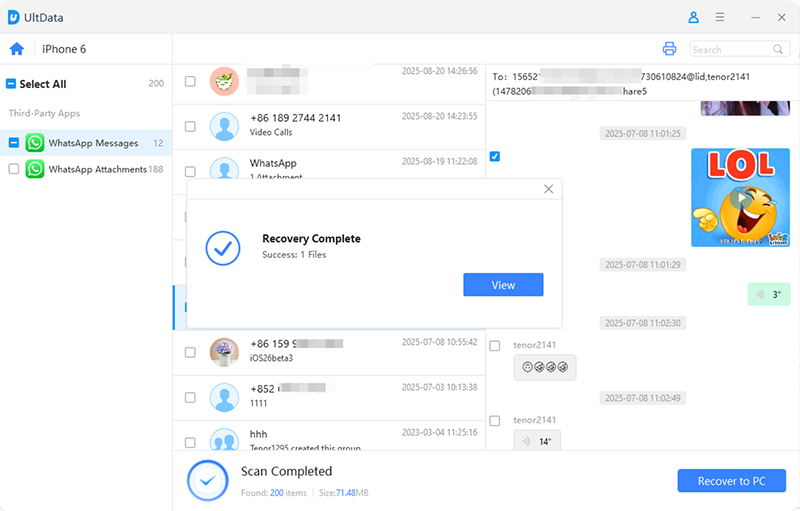800x511 pixels.
Task: Open the conversation with message 1111
Action: pos(329,397)
